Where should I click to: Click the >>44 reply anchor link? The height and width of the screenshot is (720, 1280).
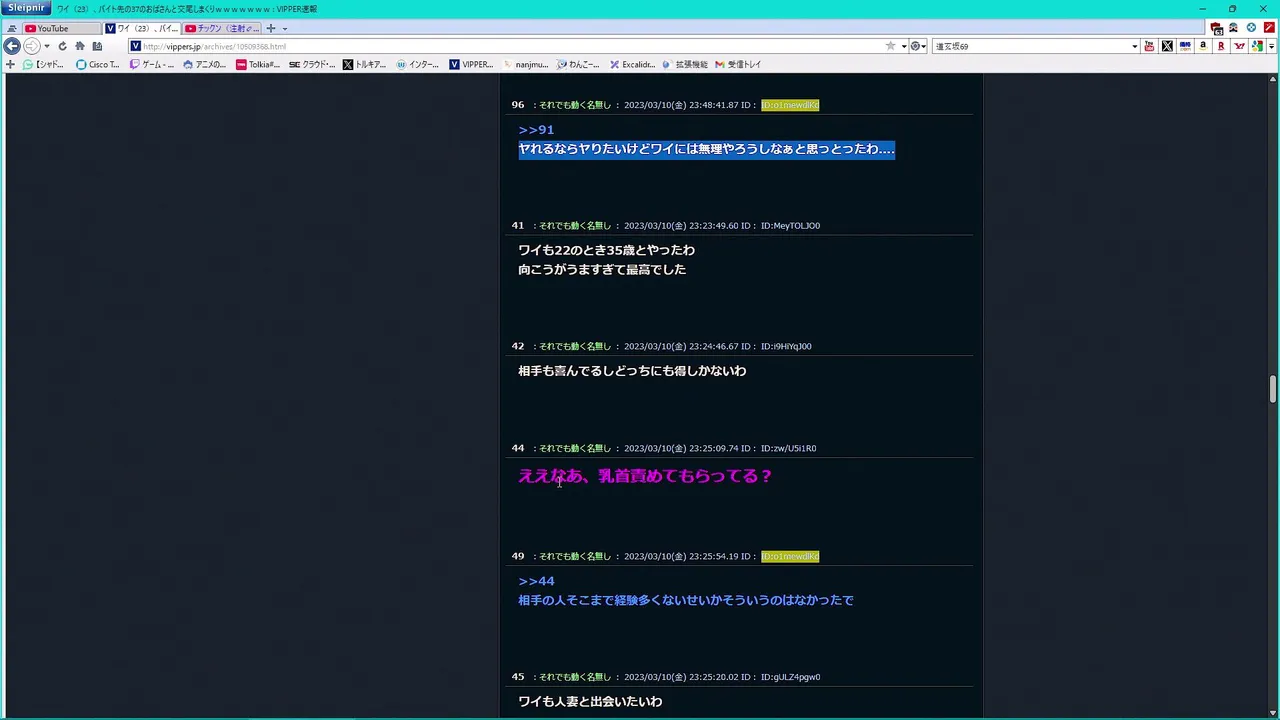[x=536, y=581]
